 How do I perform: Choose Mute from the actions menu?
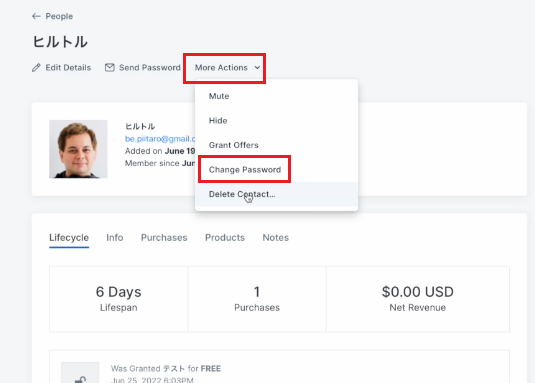(x=276, y=96)
